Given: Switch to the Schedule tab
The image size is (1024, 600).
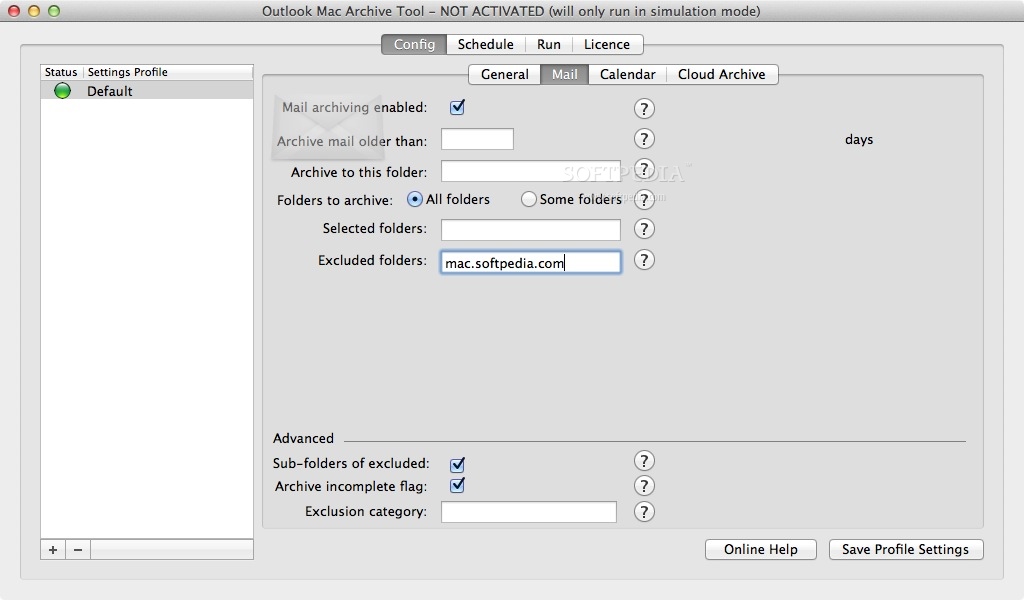Looking at the screenshot, I should tap(485, 44).
